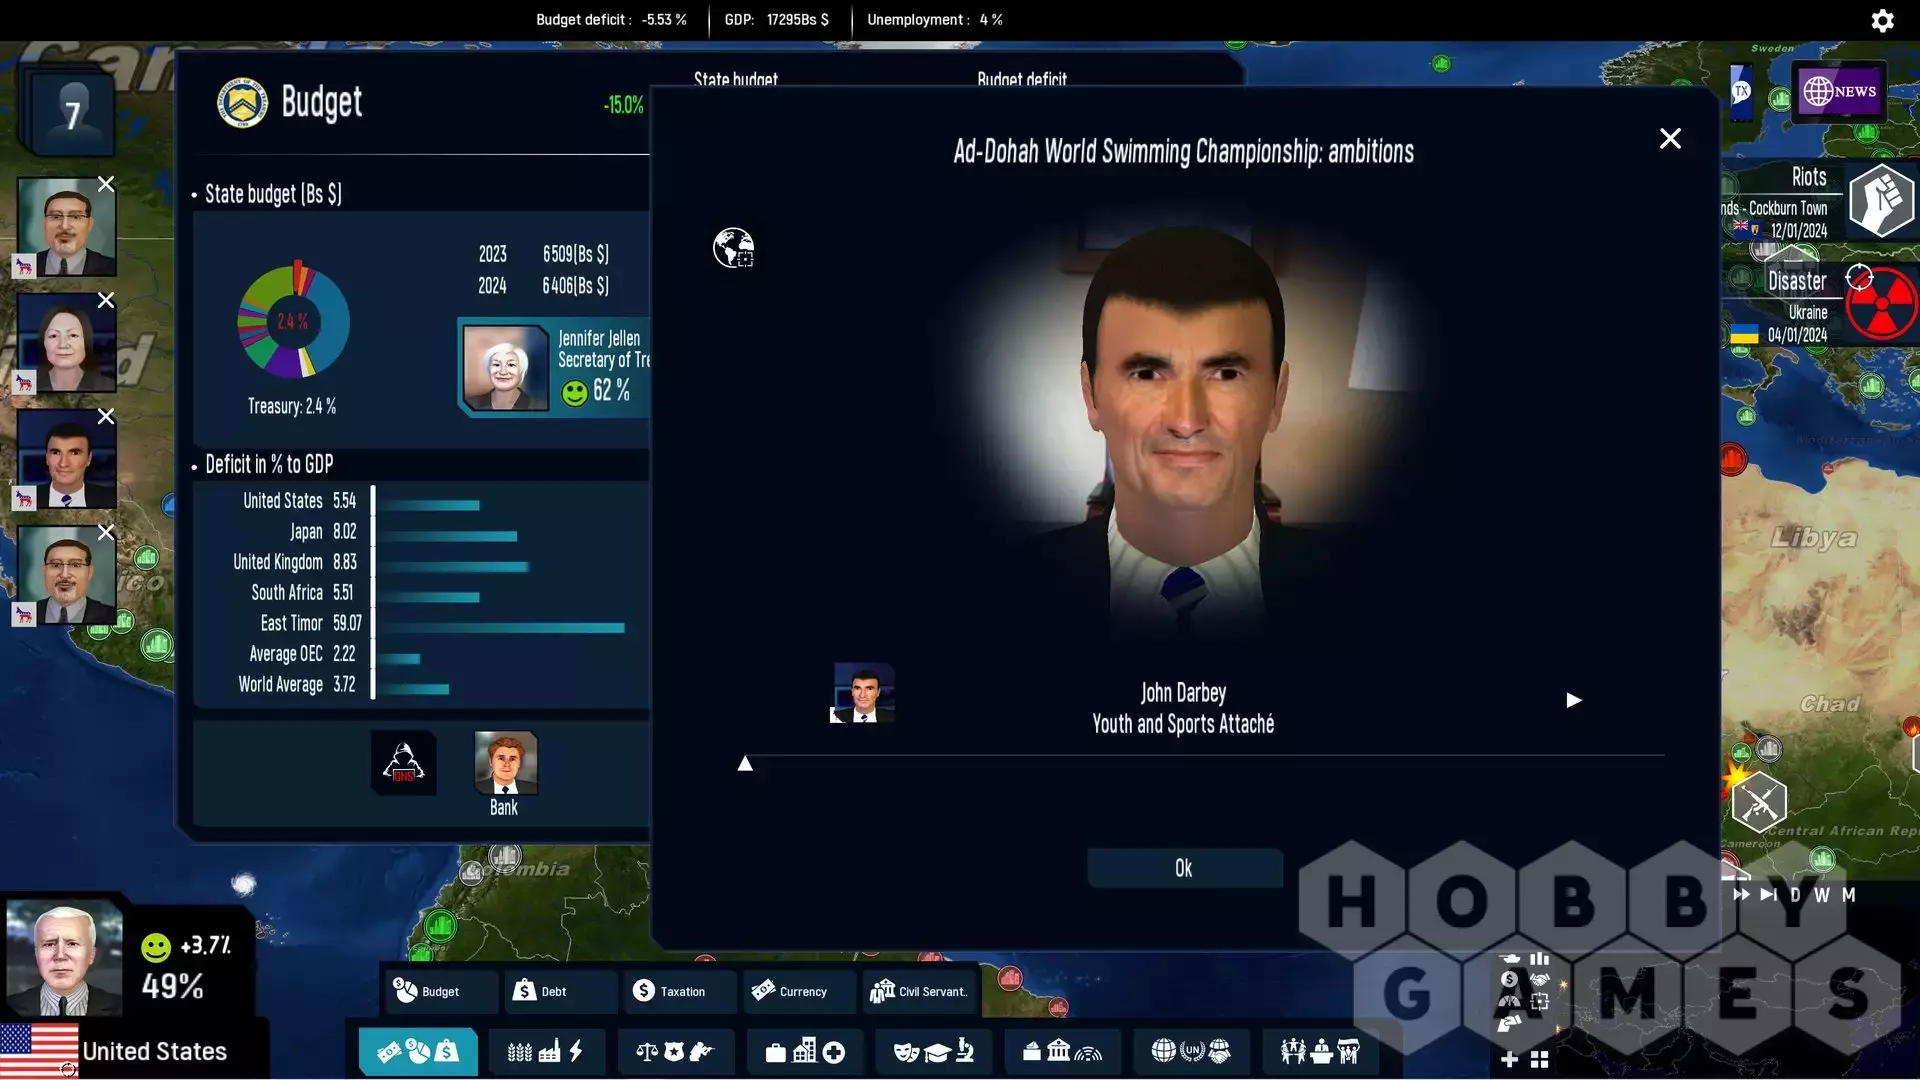This screenshot has width=1920, height=1080.
Task: Click the treasury pie chart
Action: tap(293, 321)
